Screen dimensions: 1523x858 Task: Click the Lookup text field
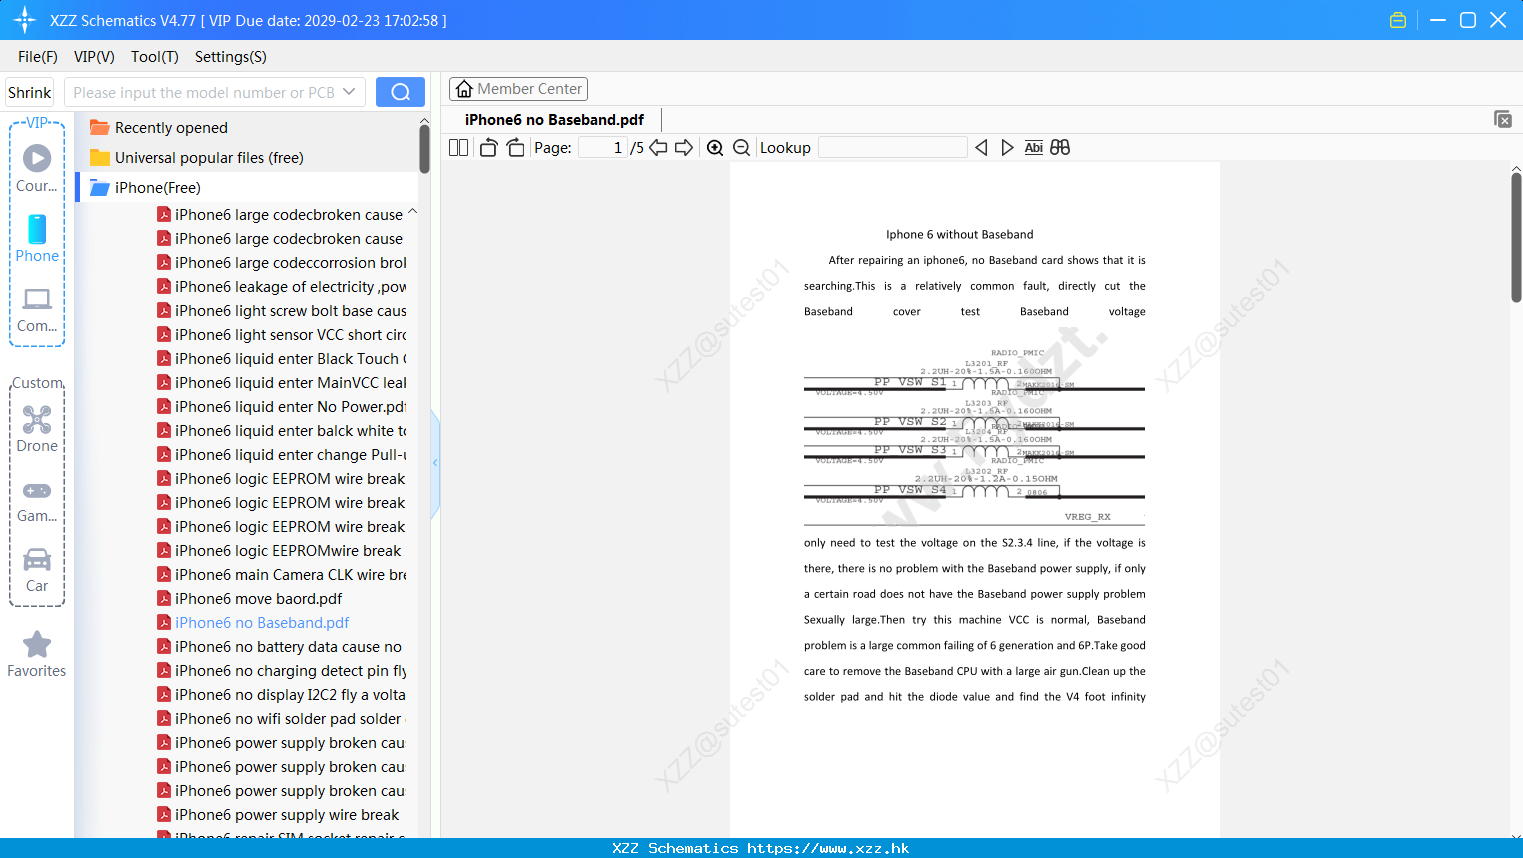tap(893, 148)
